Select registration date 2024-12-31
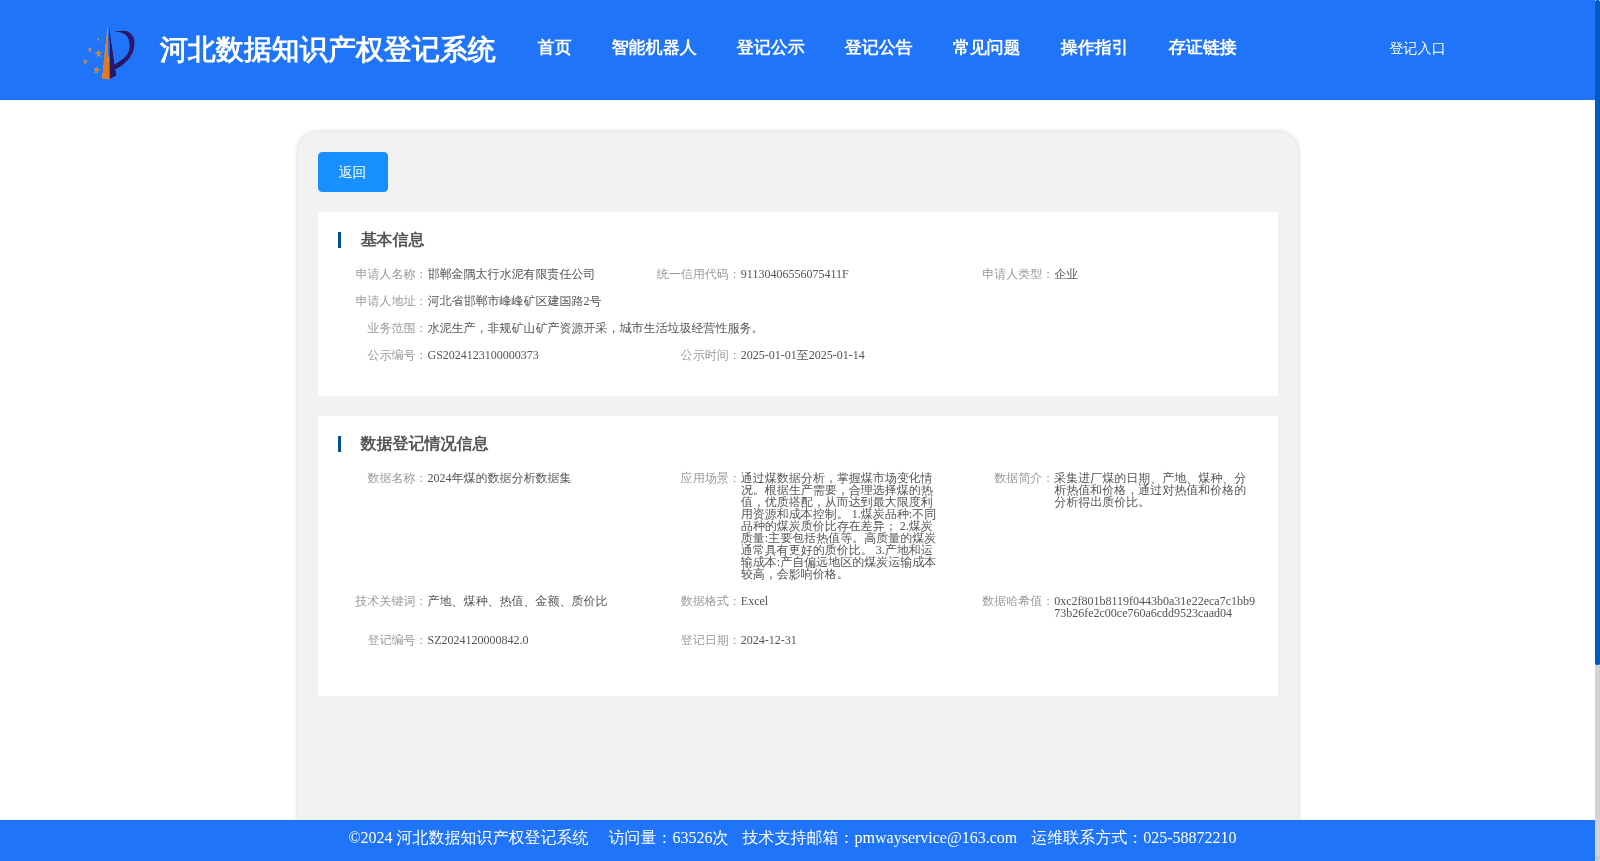Image resolution: width=1600 pixels, height=861 pixels. [768, 640]
